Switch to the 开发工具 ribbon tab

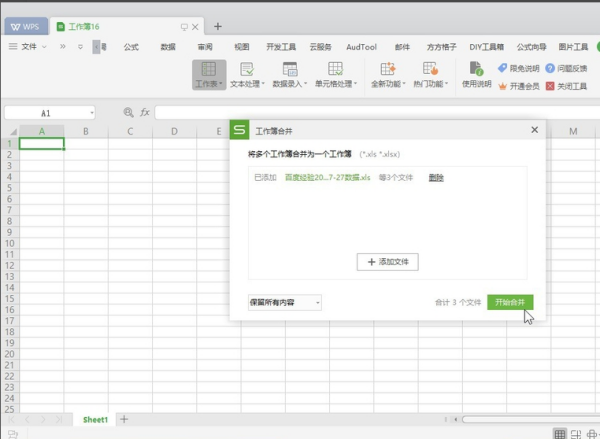click(x=281, y=46)
